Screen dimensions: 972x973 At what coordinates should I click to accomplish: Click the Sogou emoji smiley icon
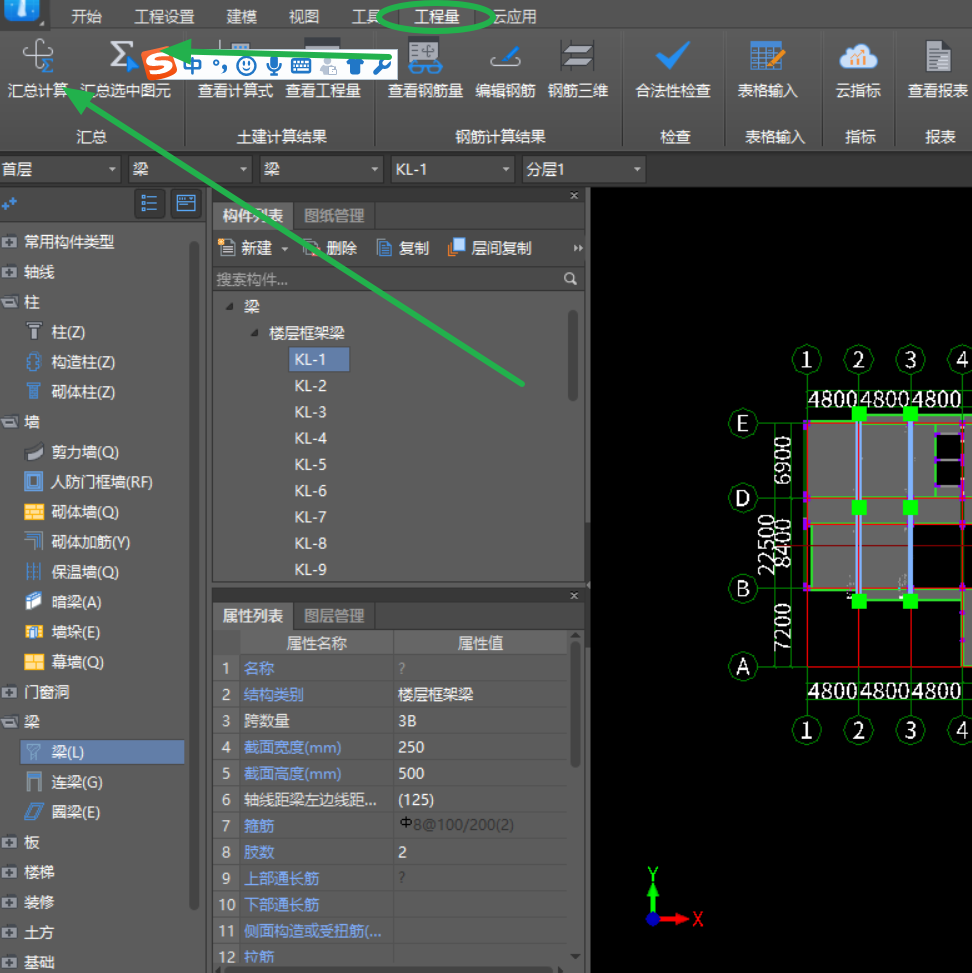tap(246, 65)
